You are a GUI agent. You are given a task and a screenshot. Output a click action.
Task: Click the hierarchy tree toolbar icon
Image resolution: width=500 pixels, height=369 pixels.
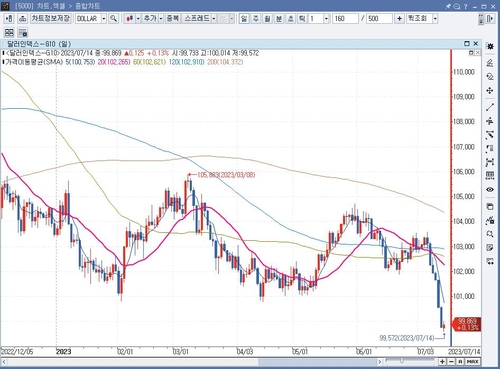pyautogui.click(x=22, y=19)
